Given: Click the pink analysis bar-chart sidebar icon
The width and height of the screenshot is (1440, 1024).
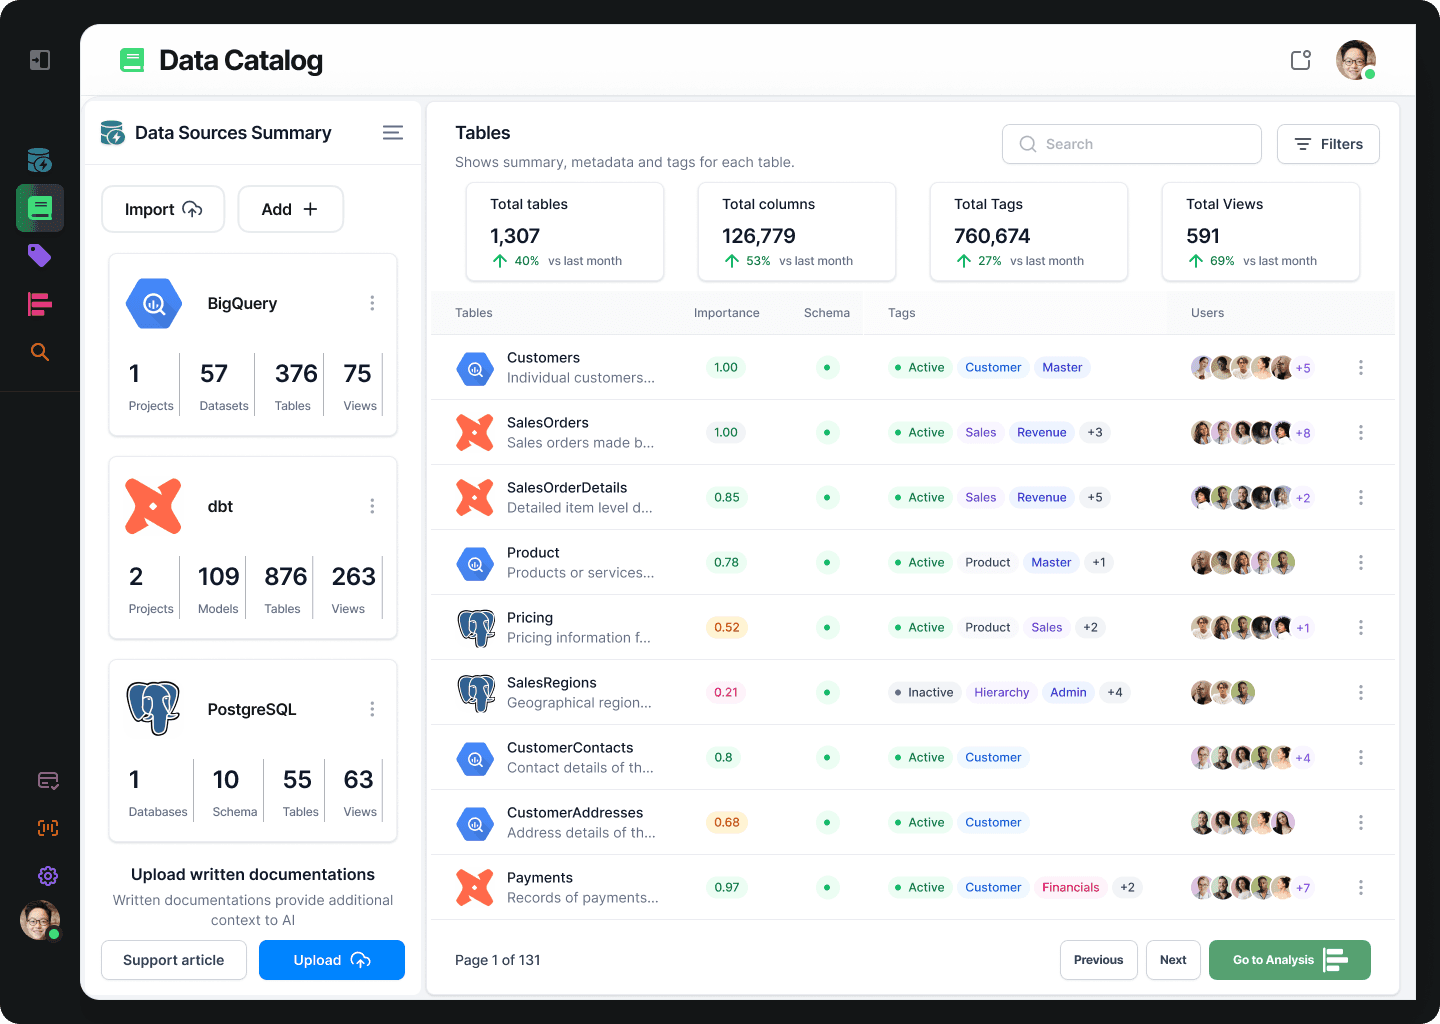Looking at the screenshot, I should (39, 304).
